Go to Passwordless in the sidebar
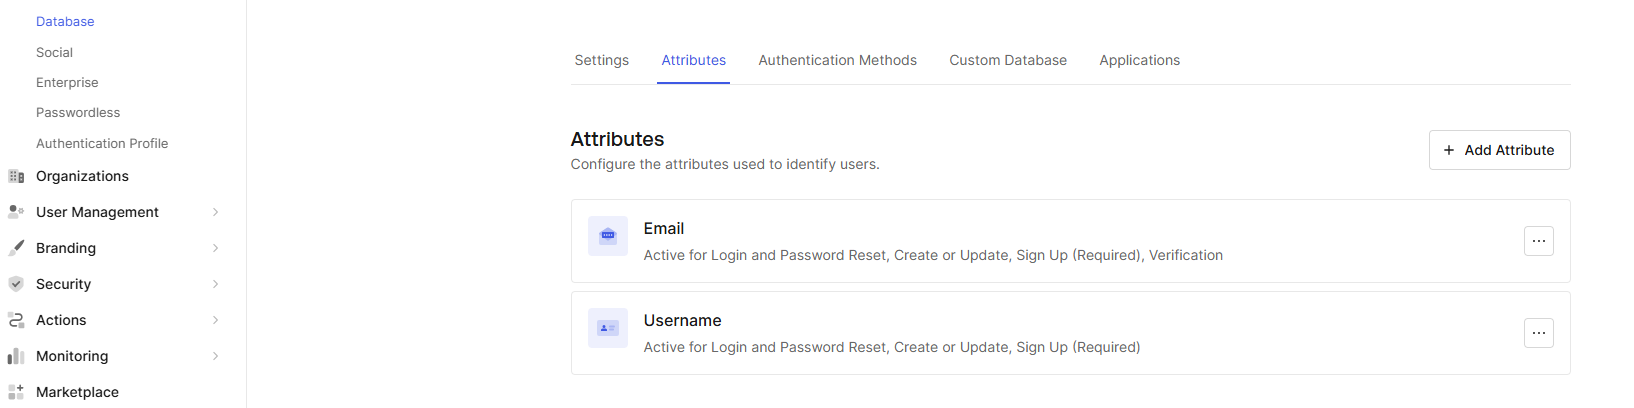The width and height of the screenshot is (1634, 408). click(78, 113)
